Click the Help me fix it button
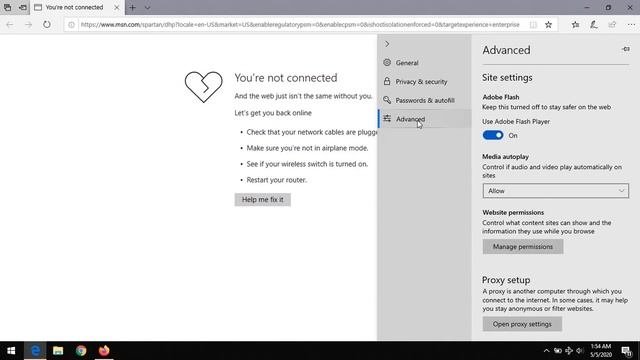The width and height of the screenshot is (640, 360). tap(262, 200)
